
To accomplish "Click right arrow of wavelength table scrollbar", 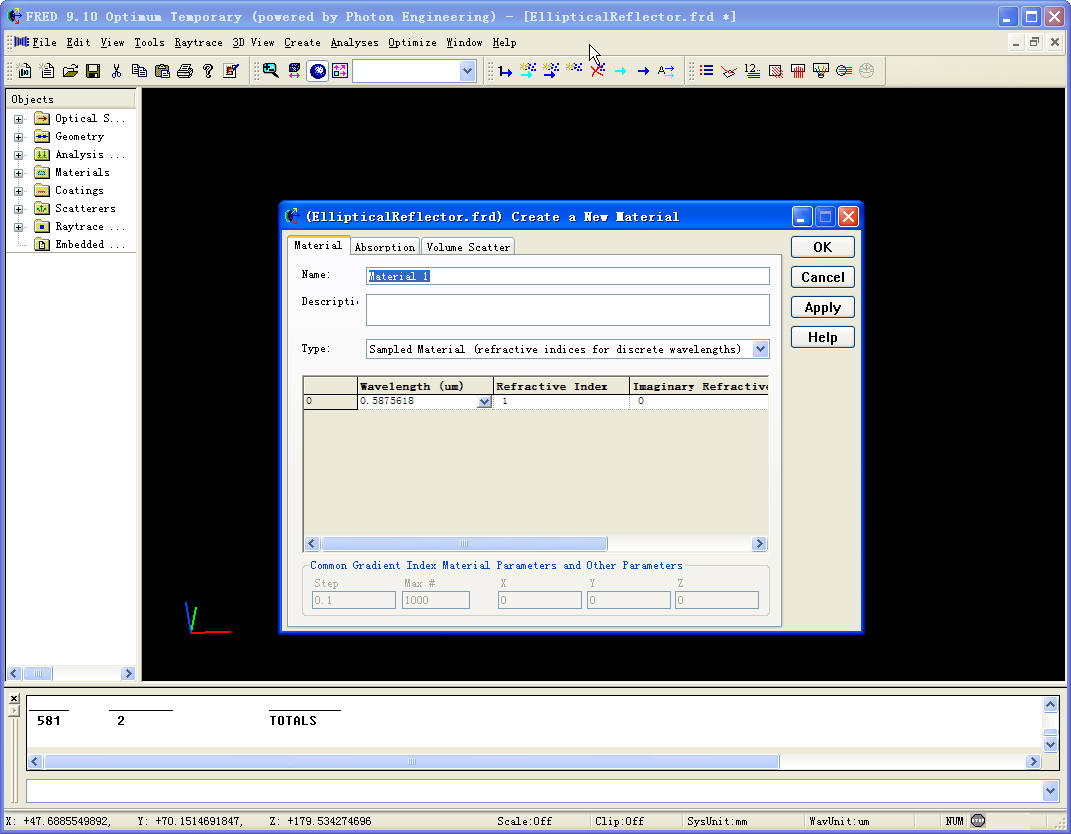I will 759,544.
